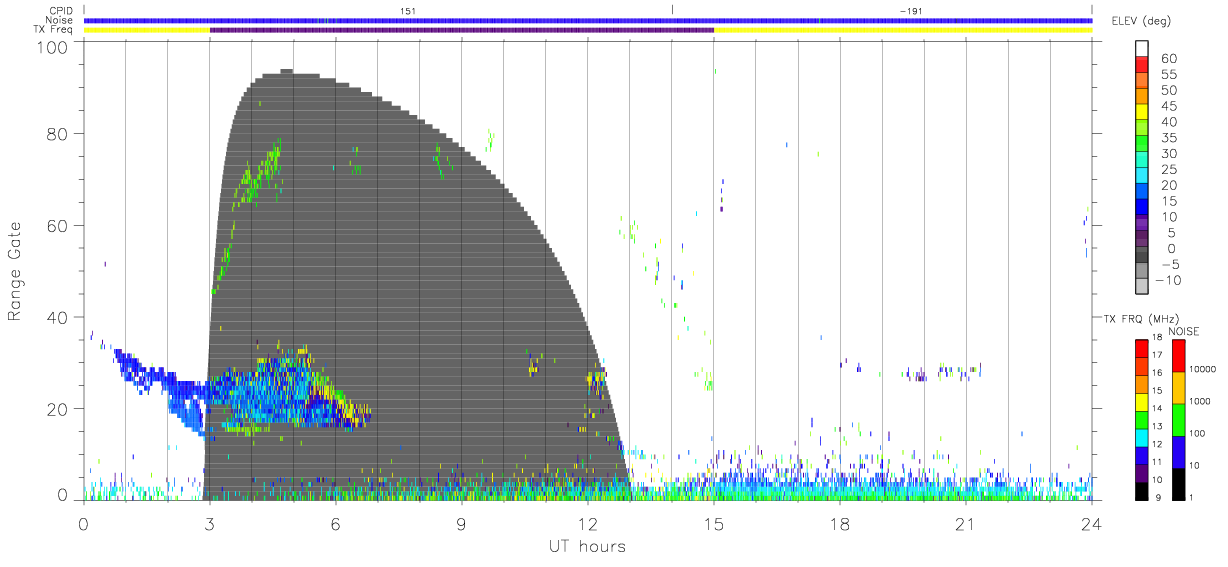1228x567 pixels.
Task: Click the CPID row label
Action: [x=62, y=11]
